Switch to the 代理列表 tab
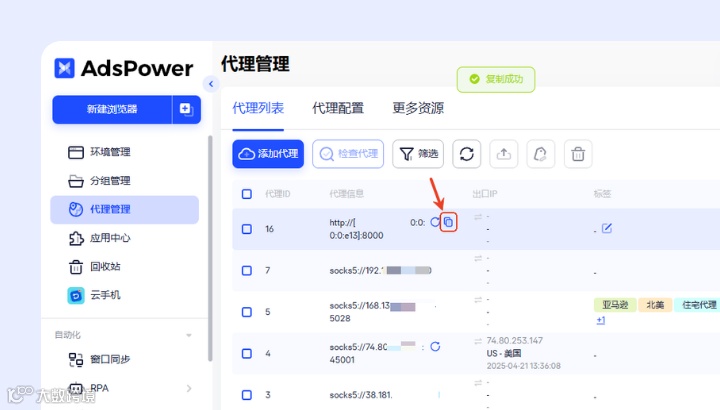 (x=258, y=108)
